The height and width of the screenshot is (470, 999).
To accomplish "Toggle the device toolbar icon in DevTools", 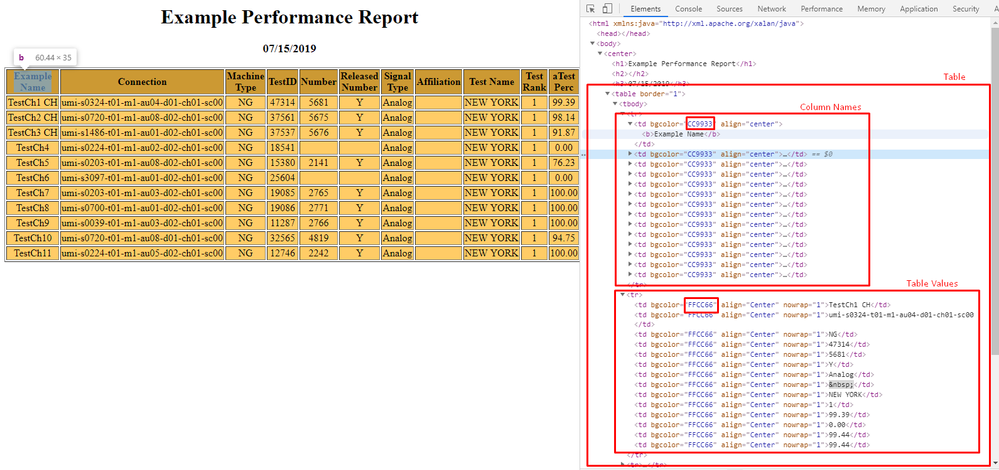I will (607, 9).
